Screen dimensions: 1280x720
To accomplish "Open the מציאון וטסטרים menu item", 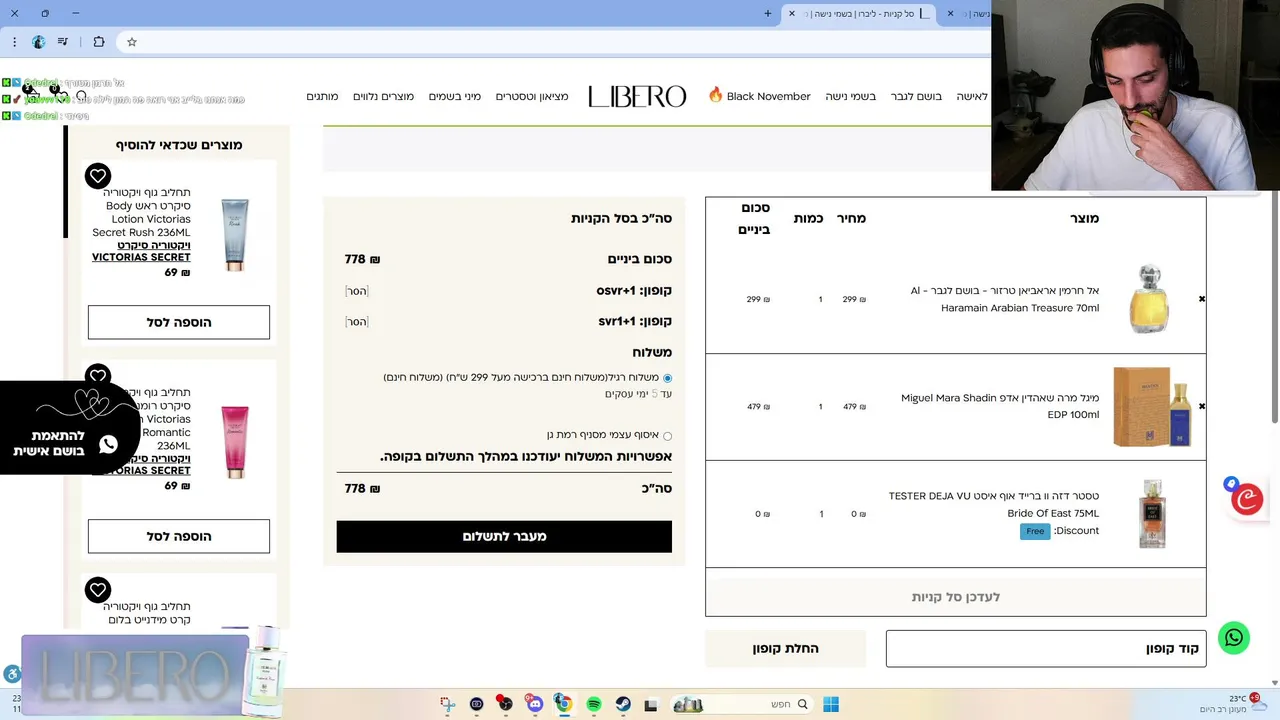I will tap(532, 96).
